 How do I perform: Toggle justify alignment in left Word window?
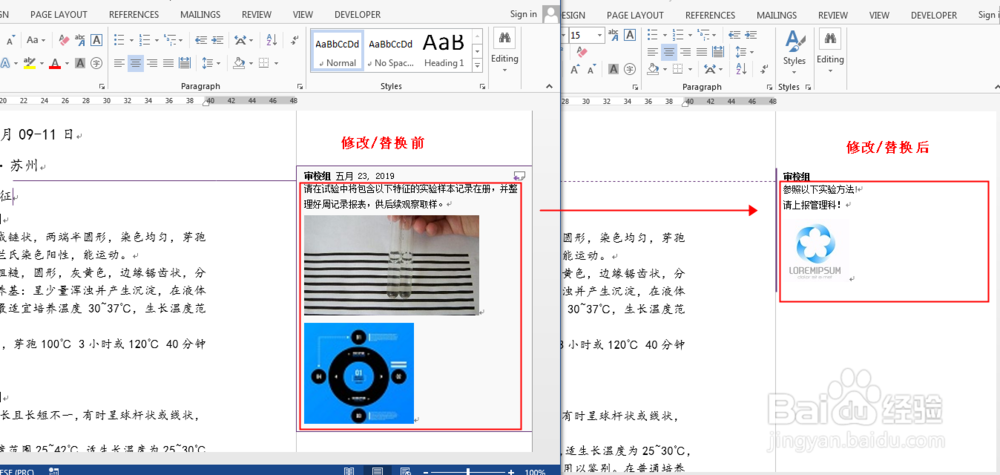point(168,62)
